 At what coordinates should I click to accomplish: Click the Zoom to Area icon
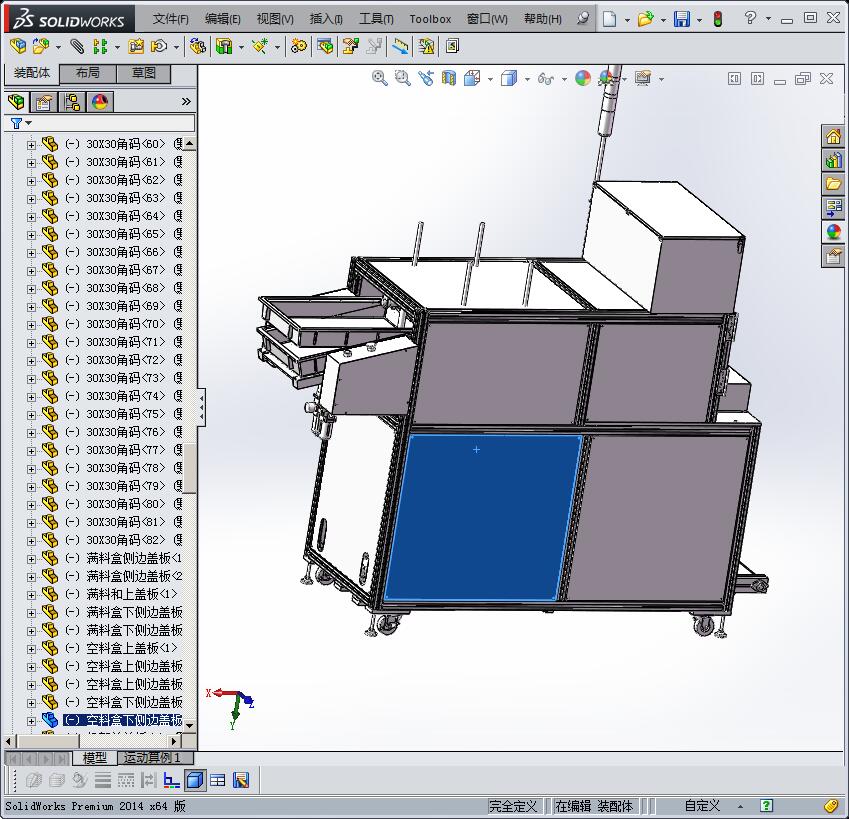pyautogui.click(x=402, y=78)
